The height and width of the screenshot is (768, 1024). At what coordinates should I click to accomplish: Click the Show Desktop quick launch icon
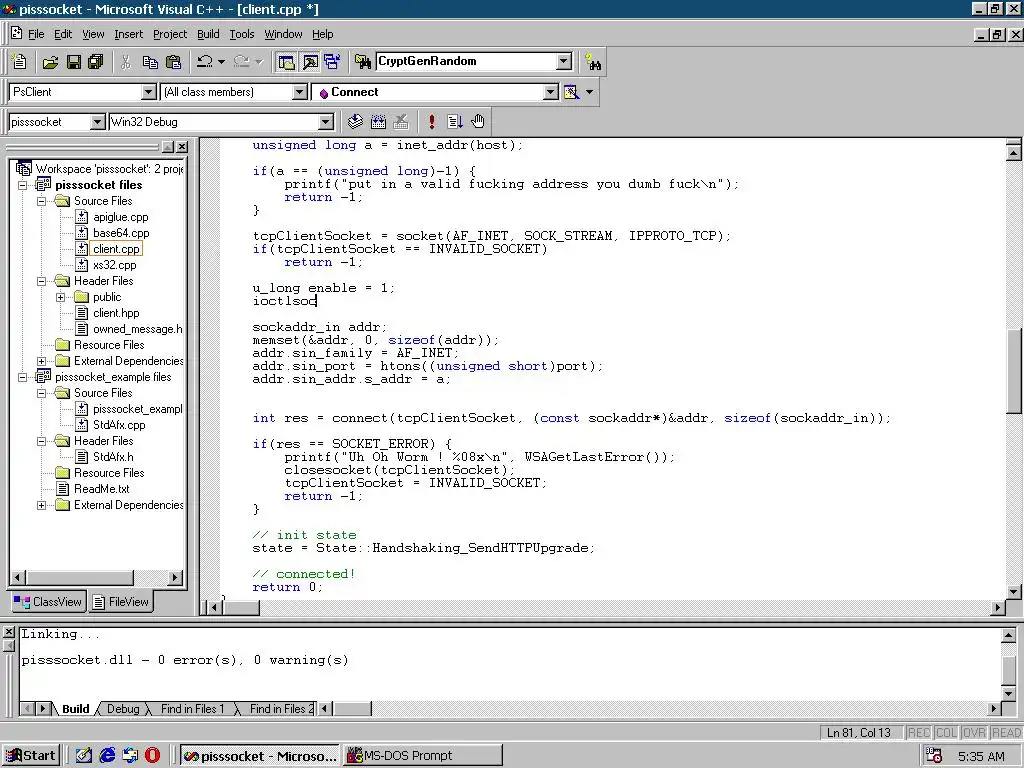pos(84,756)
